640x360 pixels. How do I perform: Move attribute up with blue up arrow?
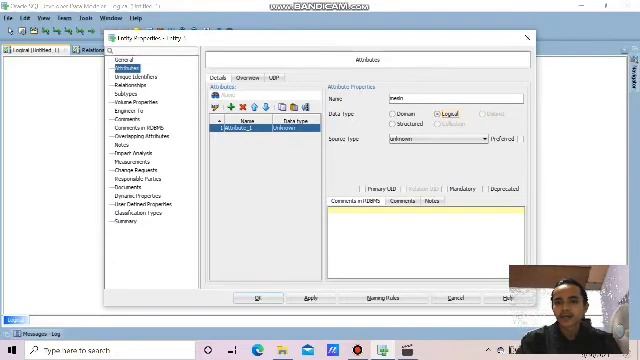pyautogui.click(x=254, y=107)
